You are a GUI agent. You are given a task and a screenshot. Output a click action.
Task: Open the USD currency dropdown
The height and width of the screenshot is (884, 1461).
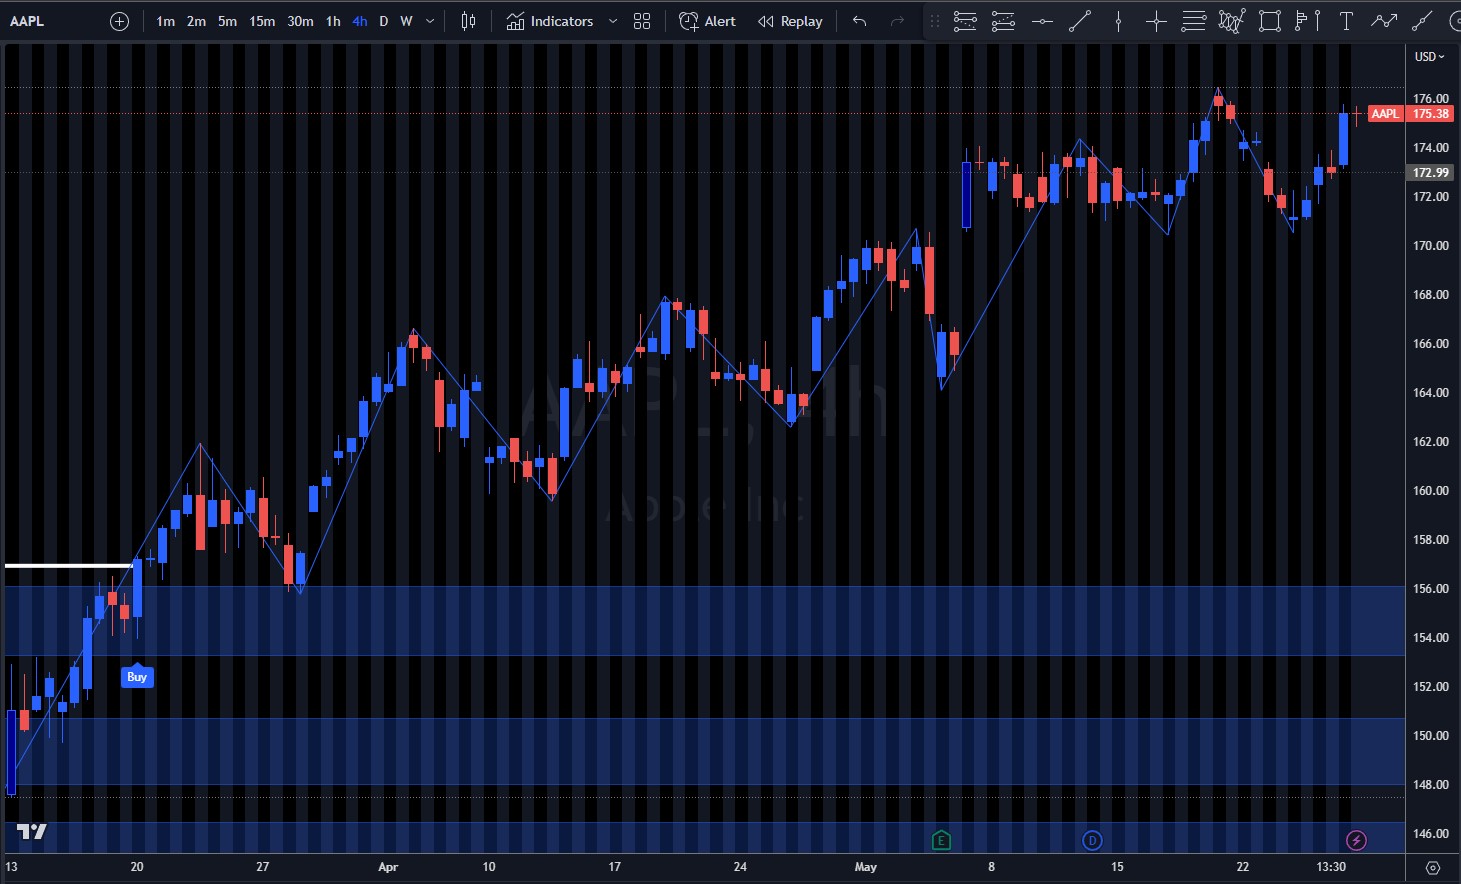(1429, 57)
